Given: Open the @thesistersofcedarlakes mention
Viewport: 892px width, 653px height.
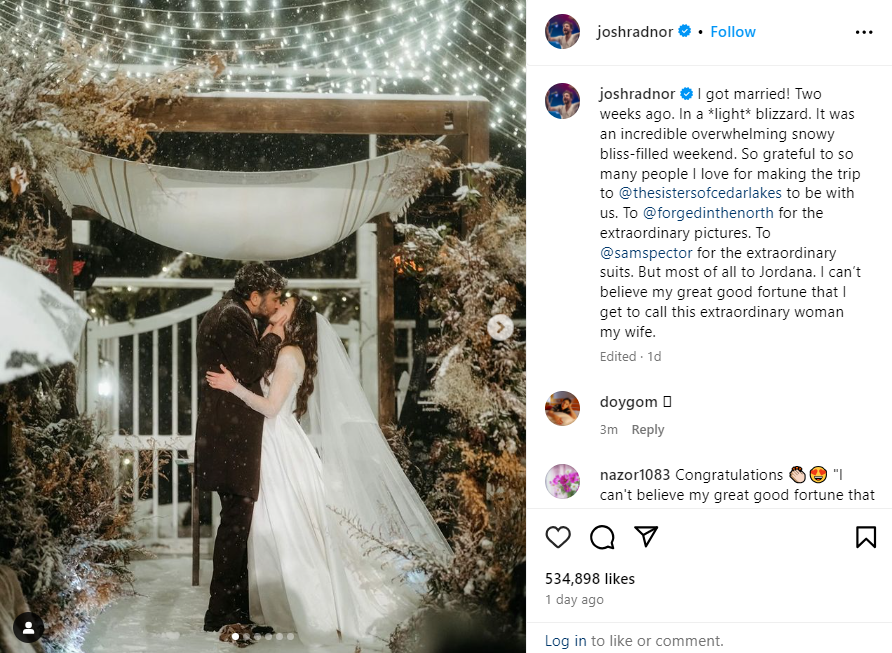Looking at the screenshot, I should click(x=700, y=193).
